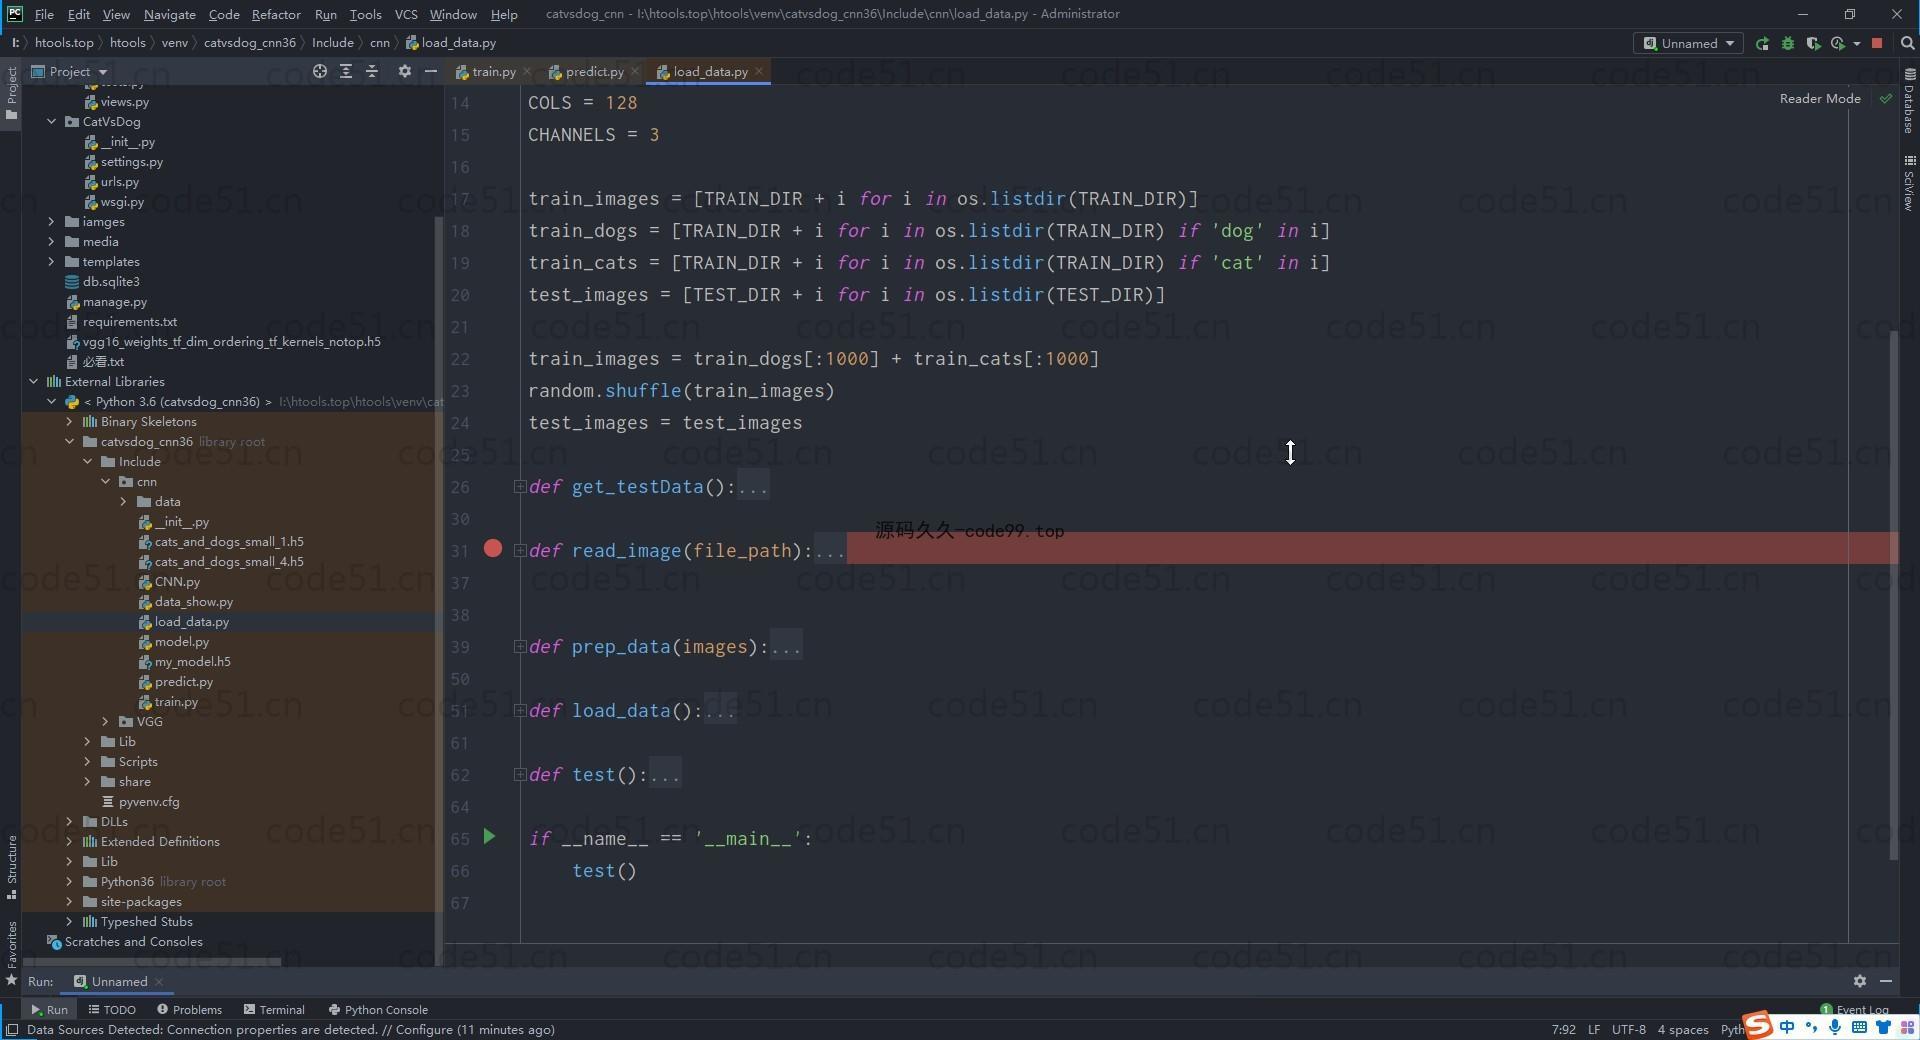Viewport: 1920px width, 1040px height.
Task: Open Search Everywhere magnifier icon
Action: [1907, 43]
